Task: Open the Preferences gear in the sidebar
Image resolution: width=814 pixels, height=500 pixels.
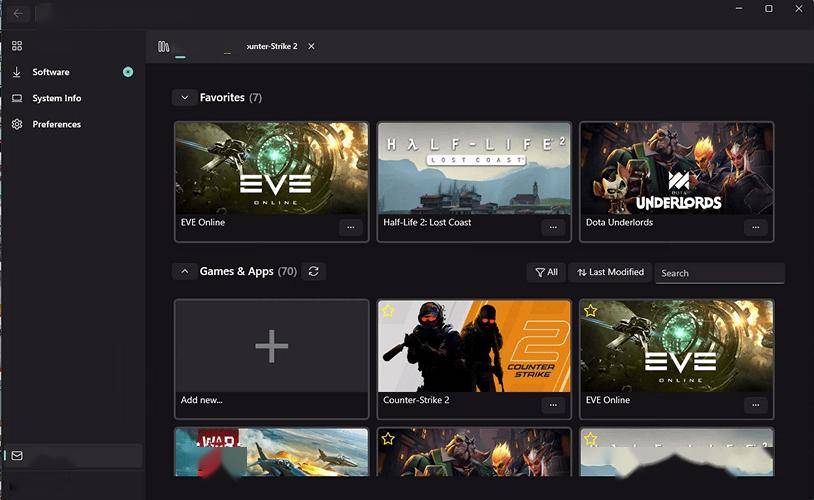Action: (x=17, y=124)
